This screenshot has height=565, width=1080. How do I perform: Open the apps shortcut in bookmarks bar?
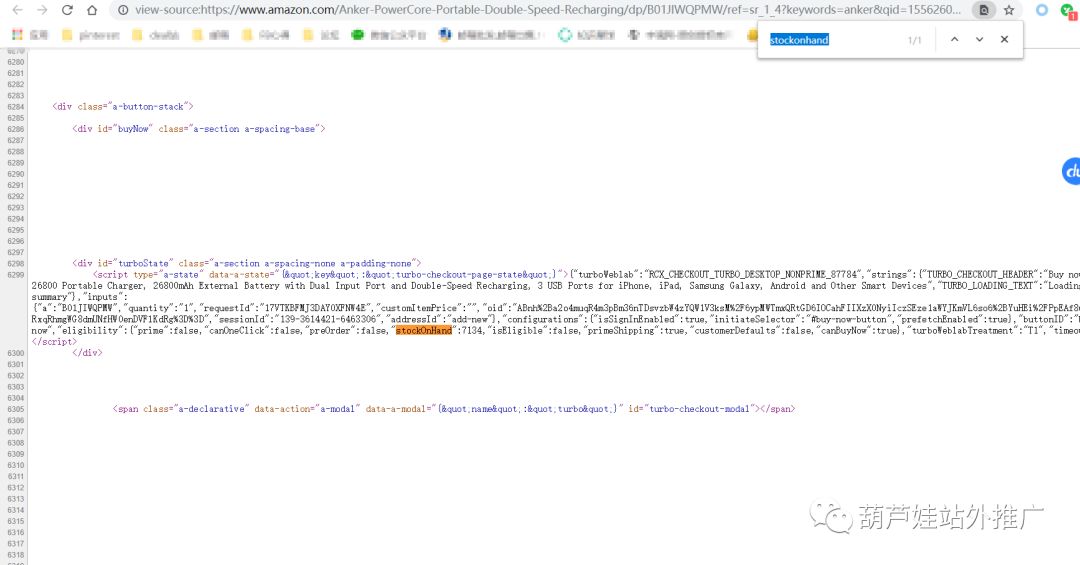coord(29,34)
